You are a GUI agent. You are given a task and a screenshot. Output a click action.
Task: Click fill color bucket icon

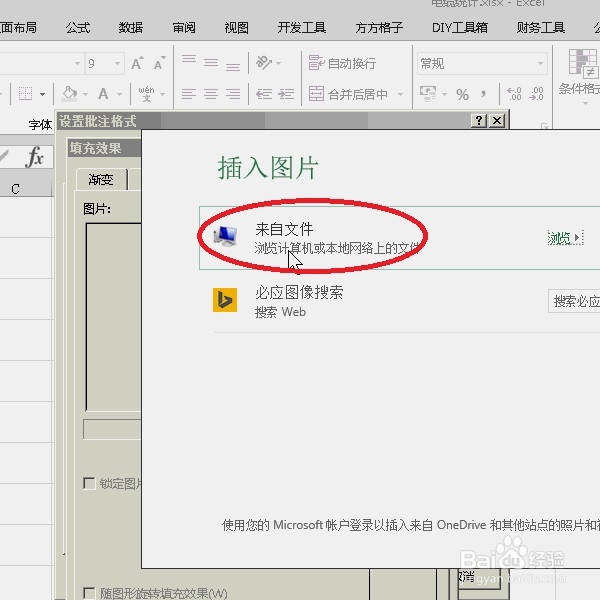coord(70,94)
